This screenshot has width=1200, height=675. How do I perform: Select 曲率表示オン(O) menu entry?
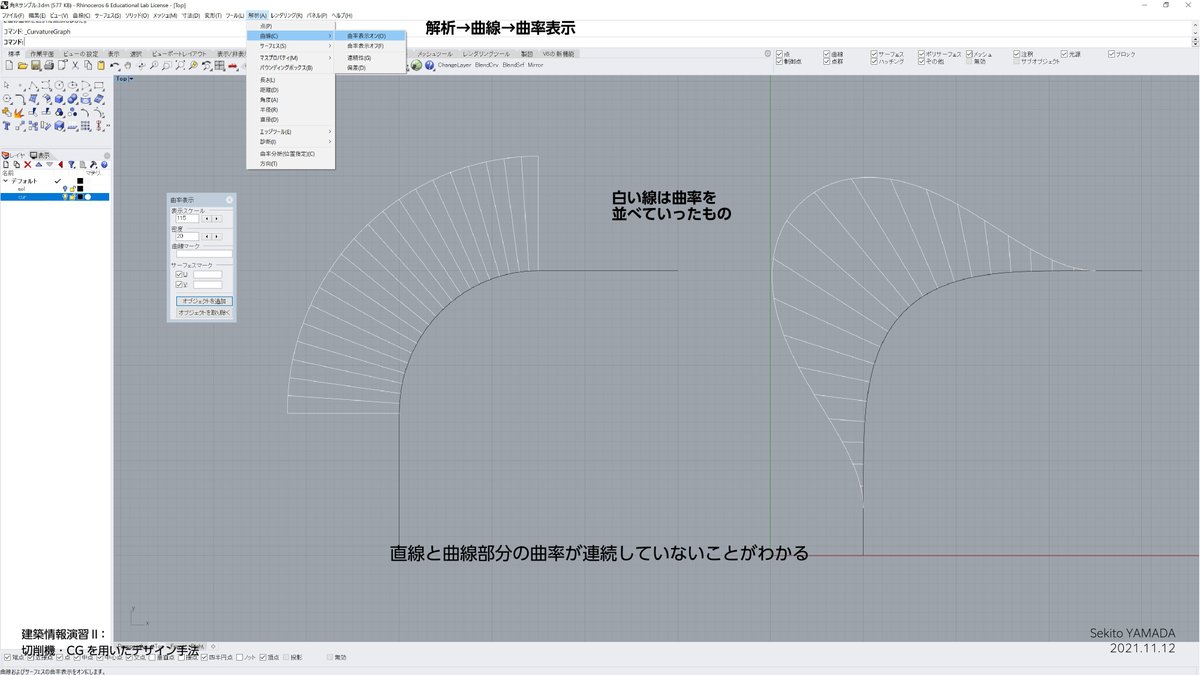(x=370, y=36)
